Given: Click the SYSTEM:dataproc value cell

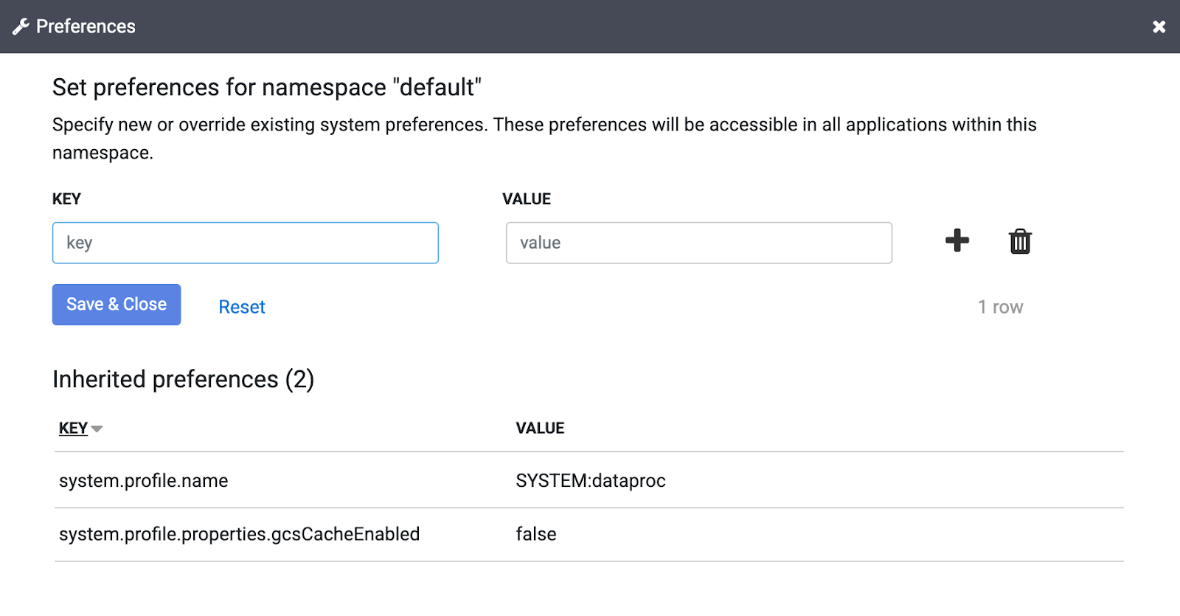Looking at the screenshot, I should pos(586,480).
